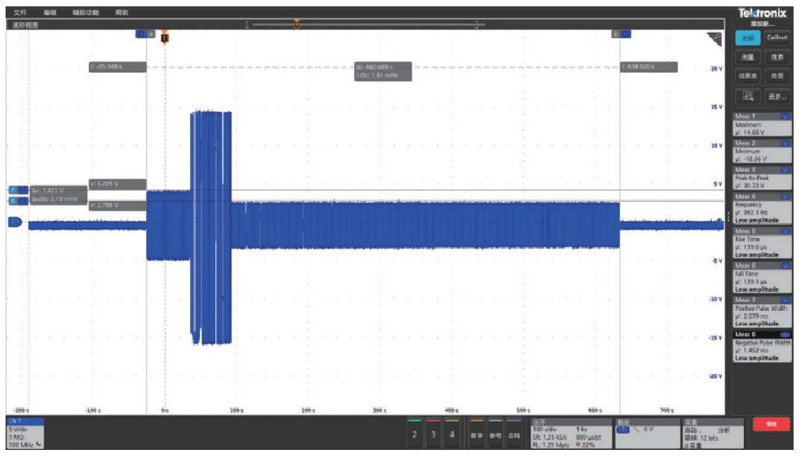This screenshot has width=800, height=457.
Task: Toggle the 光标 cursors button
Action: 747,38
